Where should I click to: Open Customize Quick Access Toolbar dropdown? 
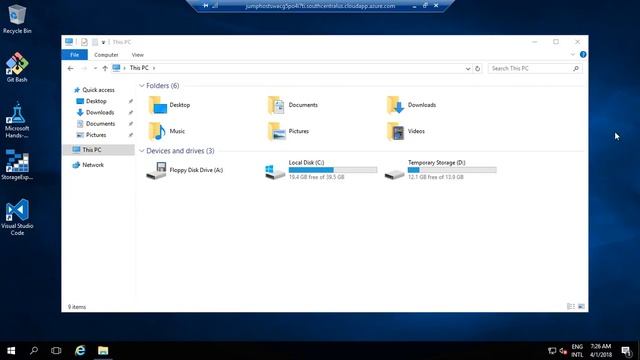(103, 42)
